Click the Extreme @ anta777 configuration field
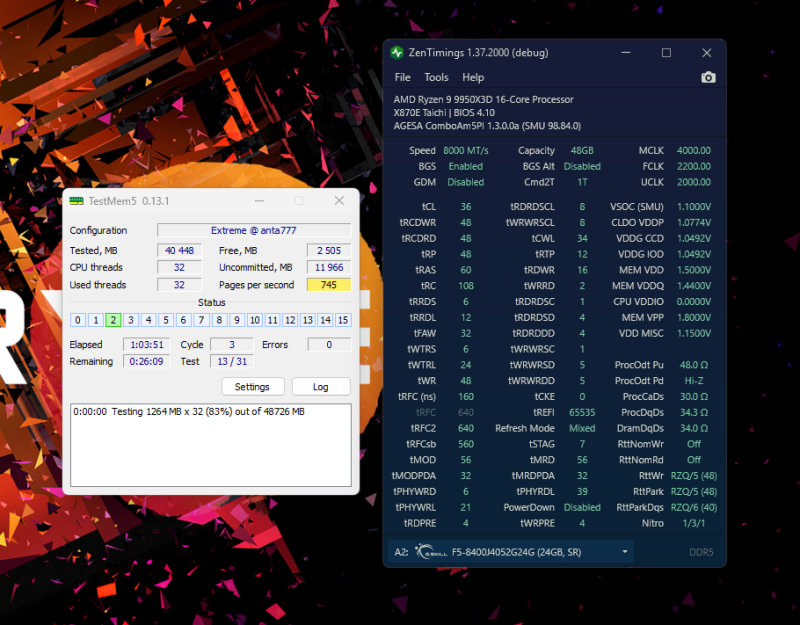The width and height of the screenshot is (800, 625). 254,230
